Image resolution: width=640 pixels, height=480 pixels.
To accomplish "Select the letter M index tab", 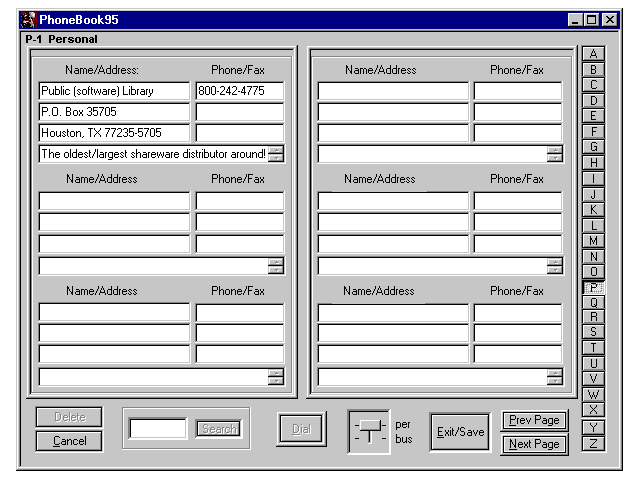I will (x=593, y=241).
